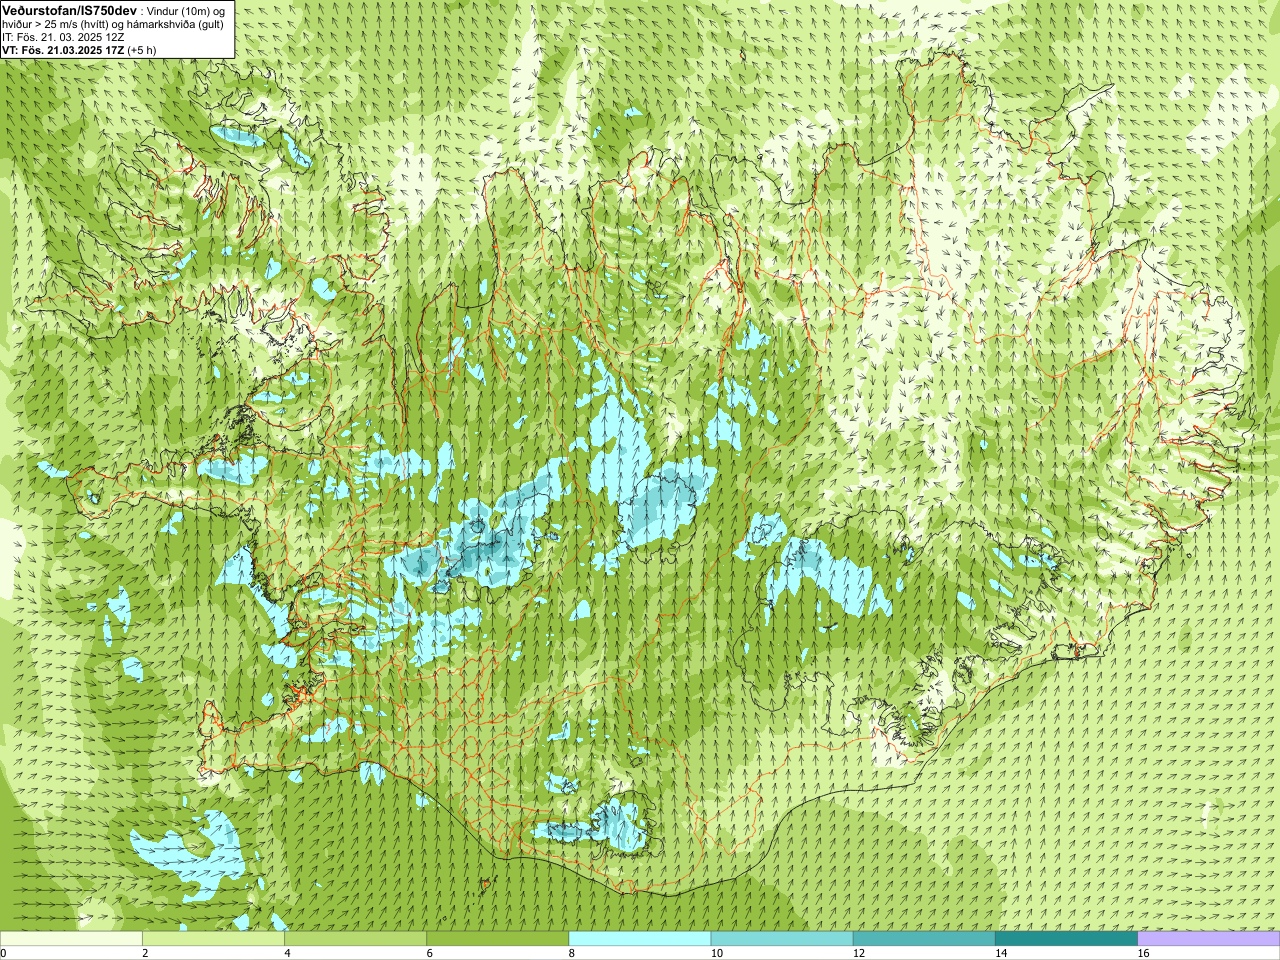Click the legend scale label "0"

3,953
